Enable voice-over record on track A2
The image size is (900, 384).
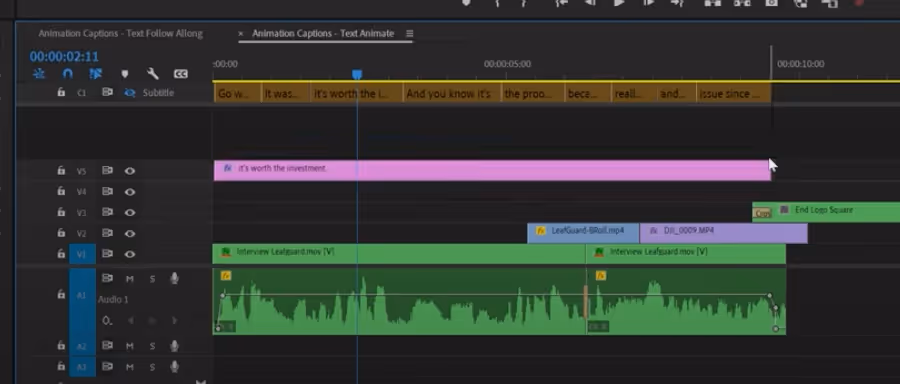tap(174, 346)
